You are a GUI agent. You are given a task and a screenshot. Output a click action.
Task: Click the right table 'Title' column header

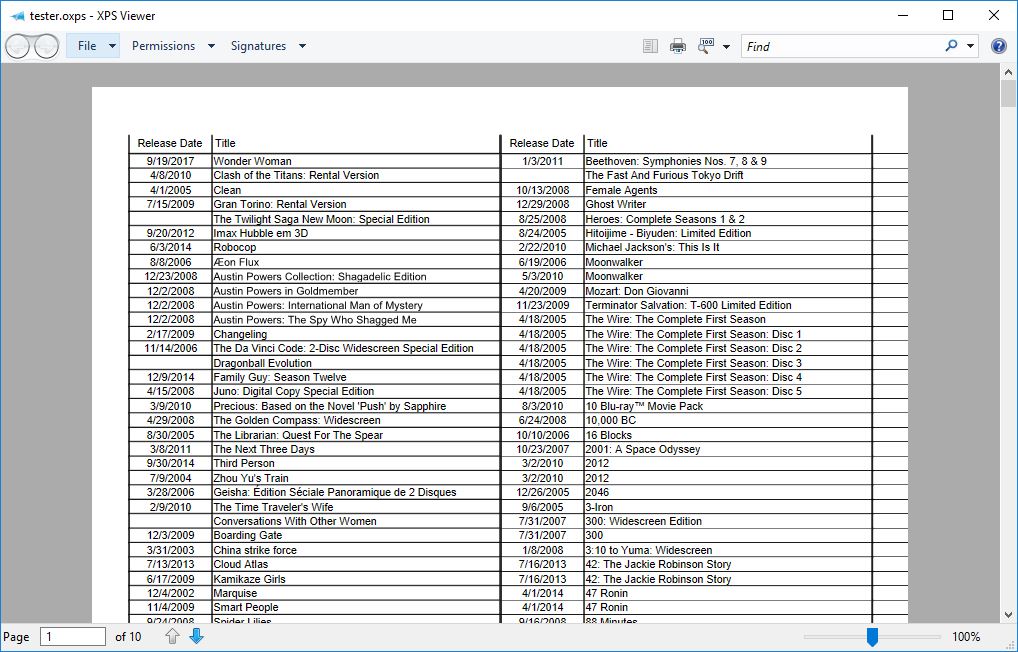(x=597, y=144)
